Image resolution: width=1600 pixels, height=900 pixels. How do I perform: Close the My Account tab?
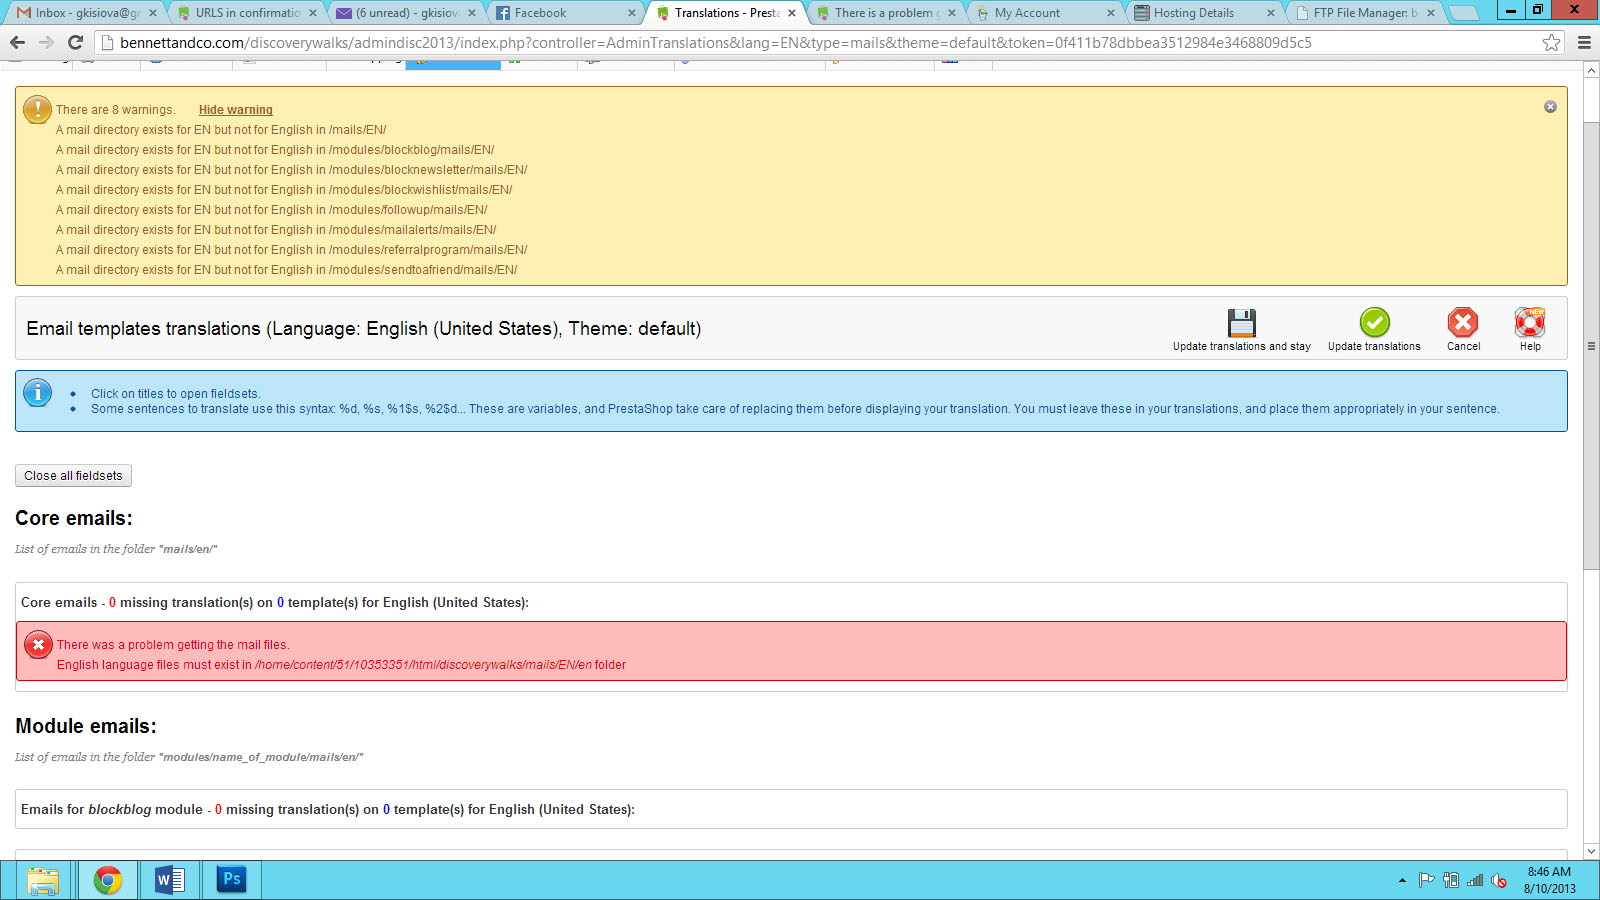(1111, 13)
